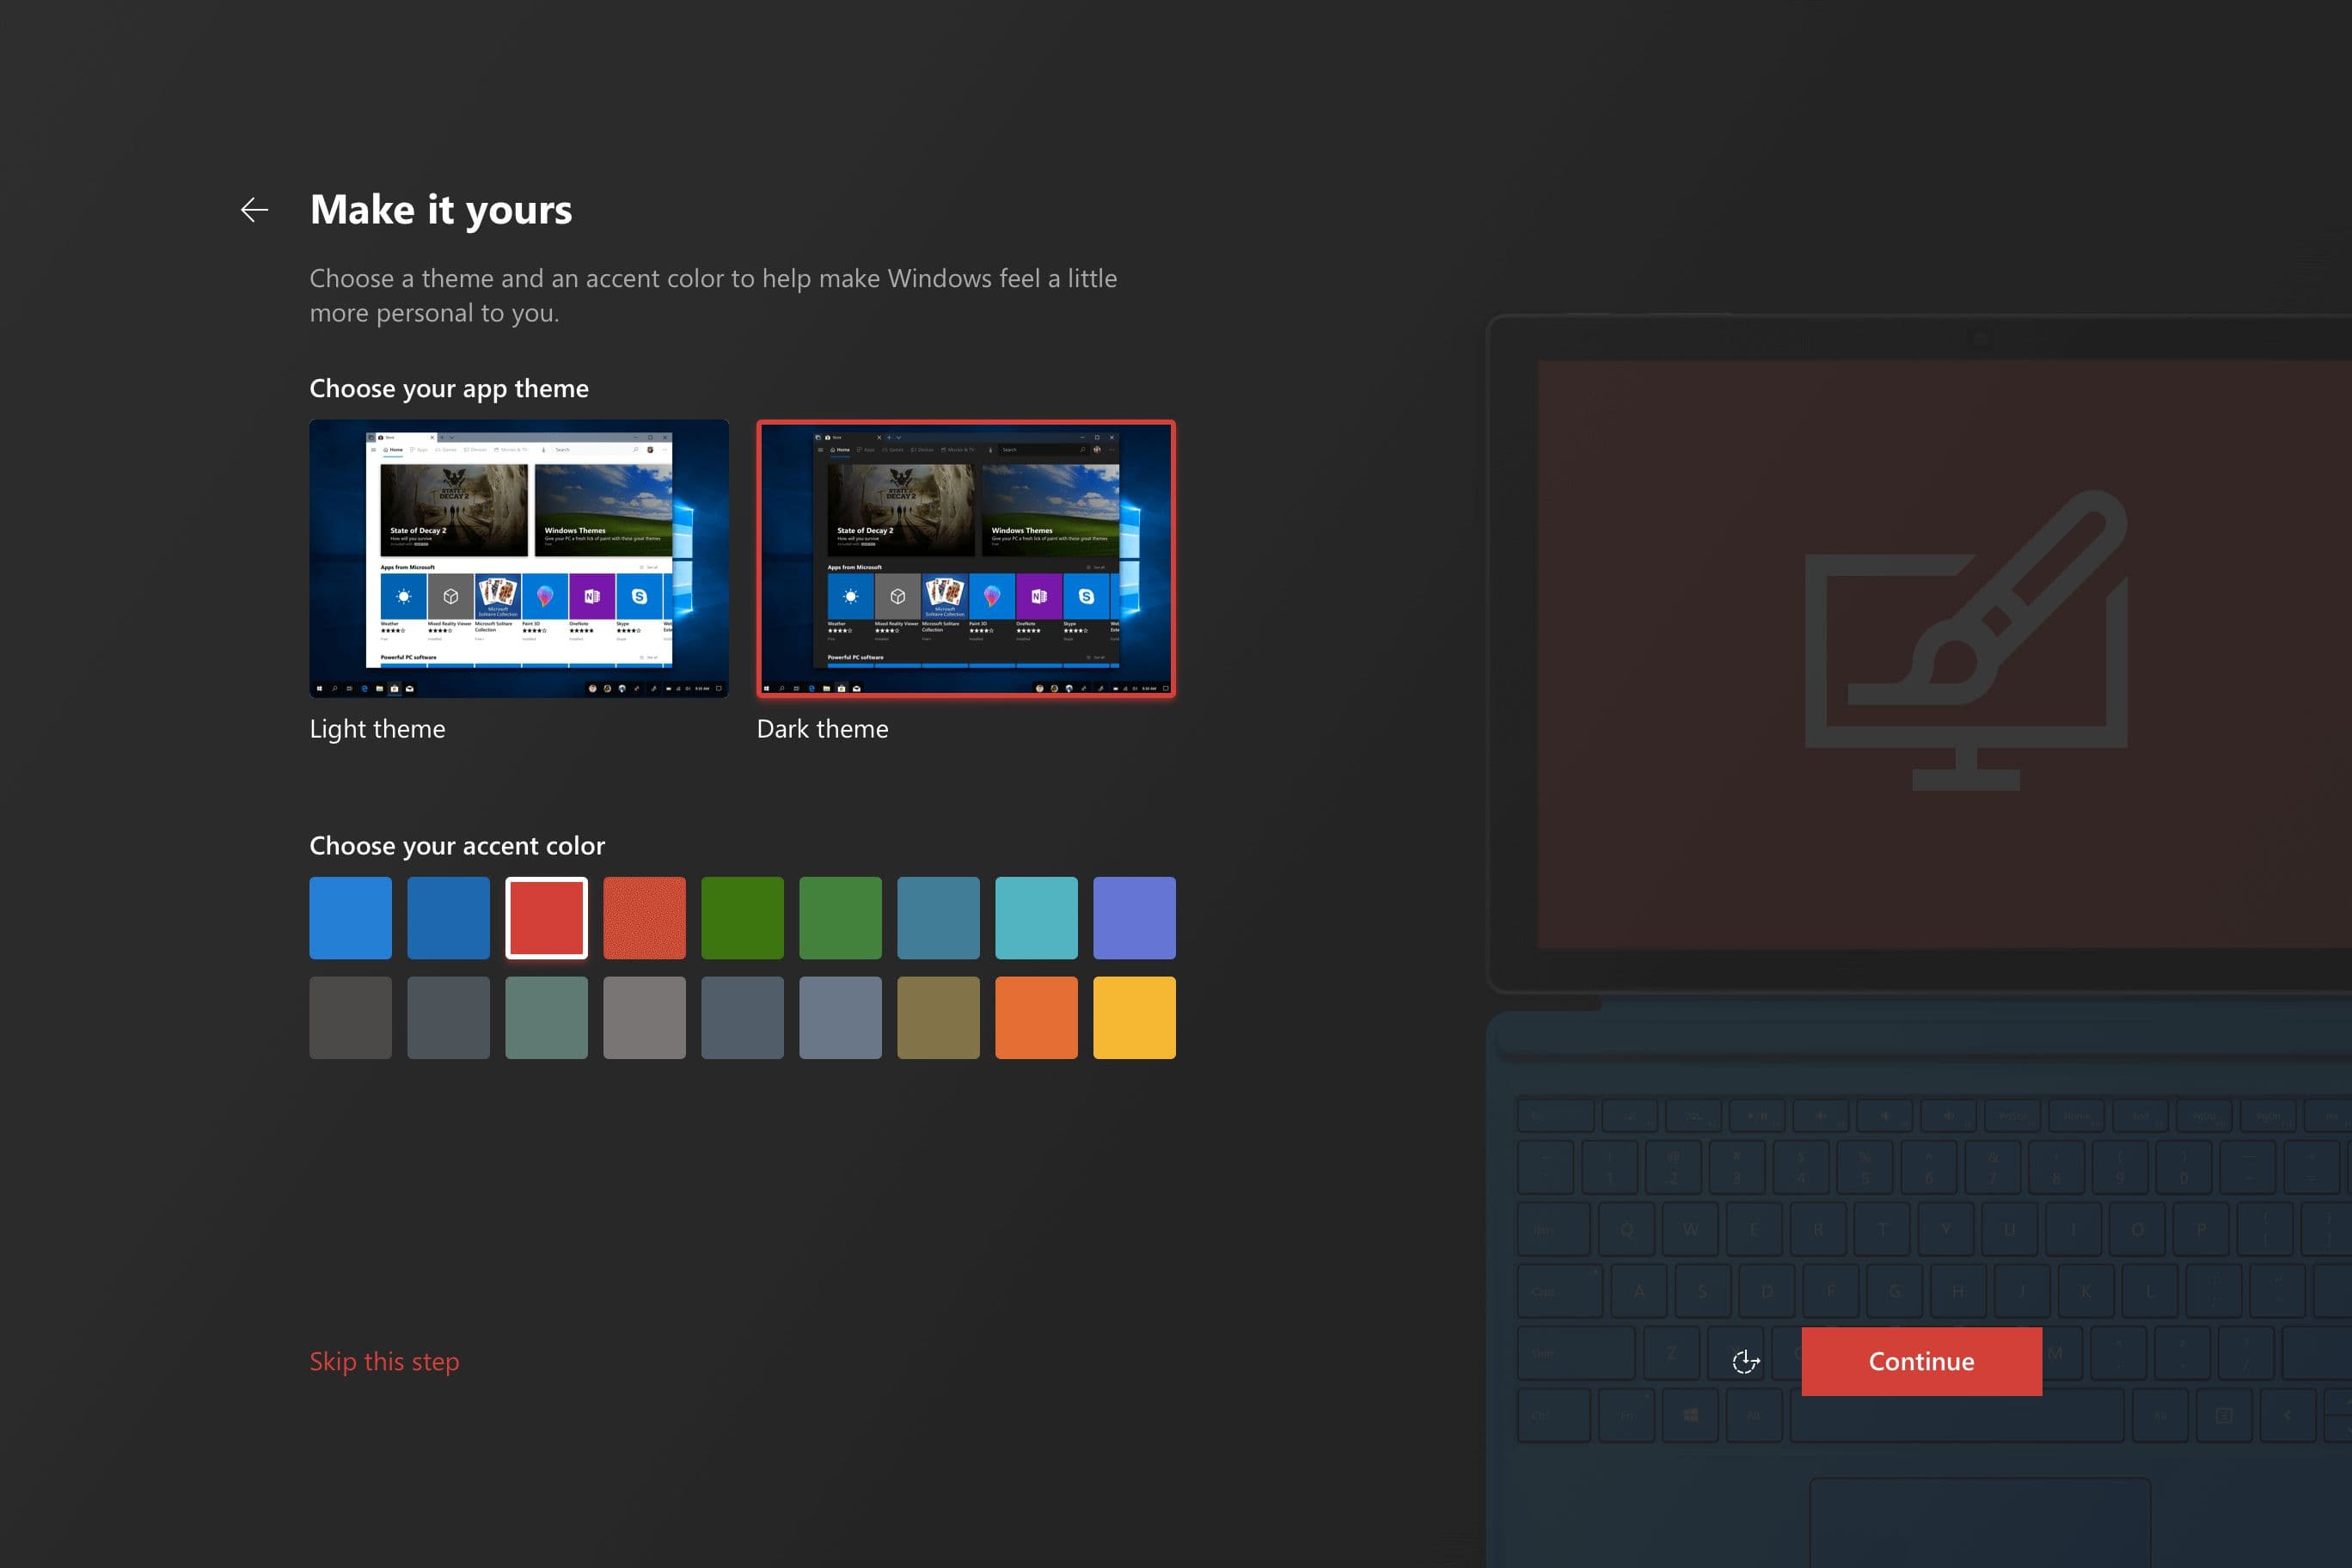Choose the yellow accent color
The height and width of the screenshot is (1568, 2352).
click(x=1134, y=1017)
